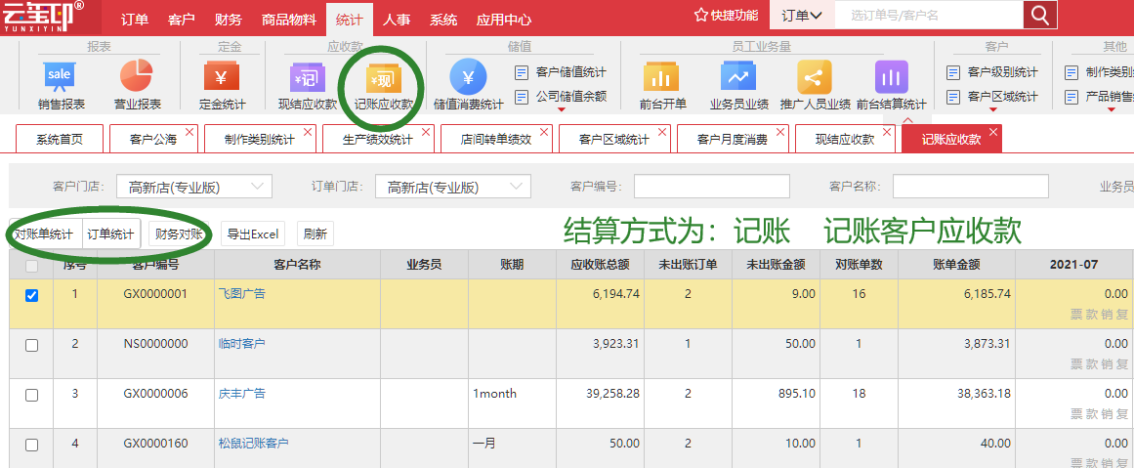This screenshot has height=468, width=1134.
Task: Click the 订单统计 button
Action: (111, 234)
